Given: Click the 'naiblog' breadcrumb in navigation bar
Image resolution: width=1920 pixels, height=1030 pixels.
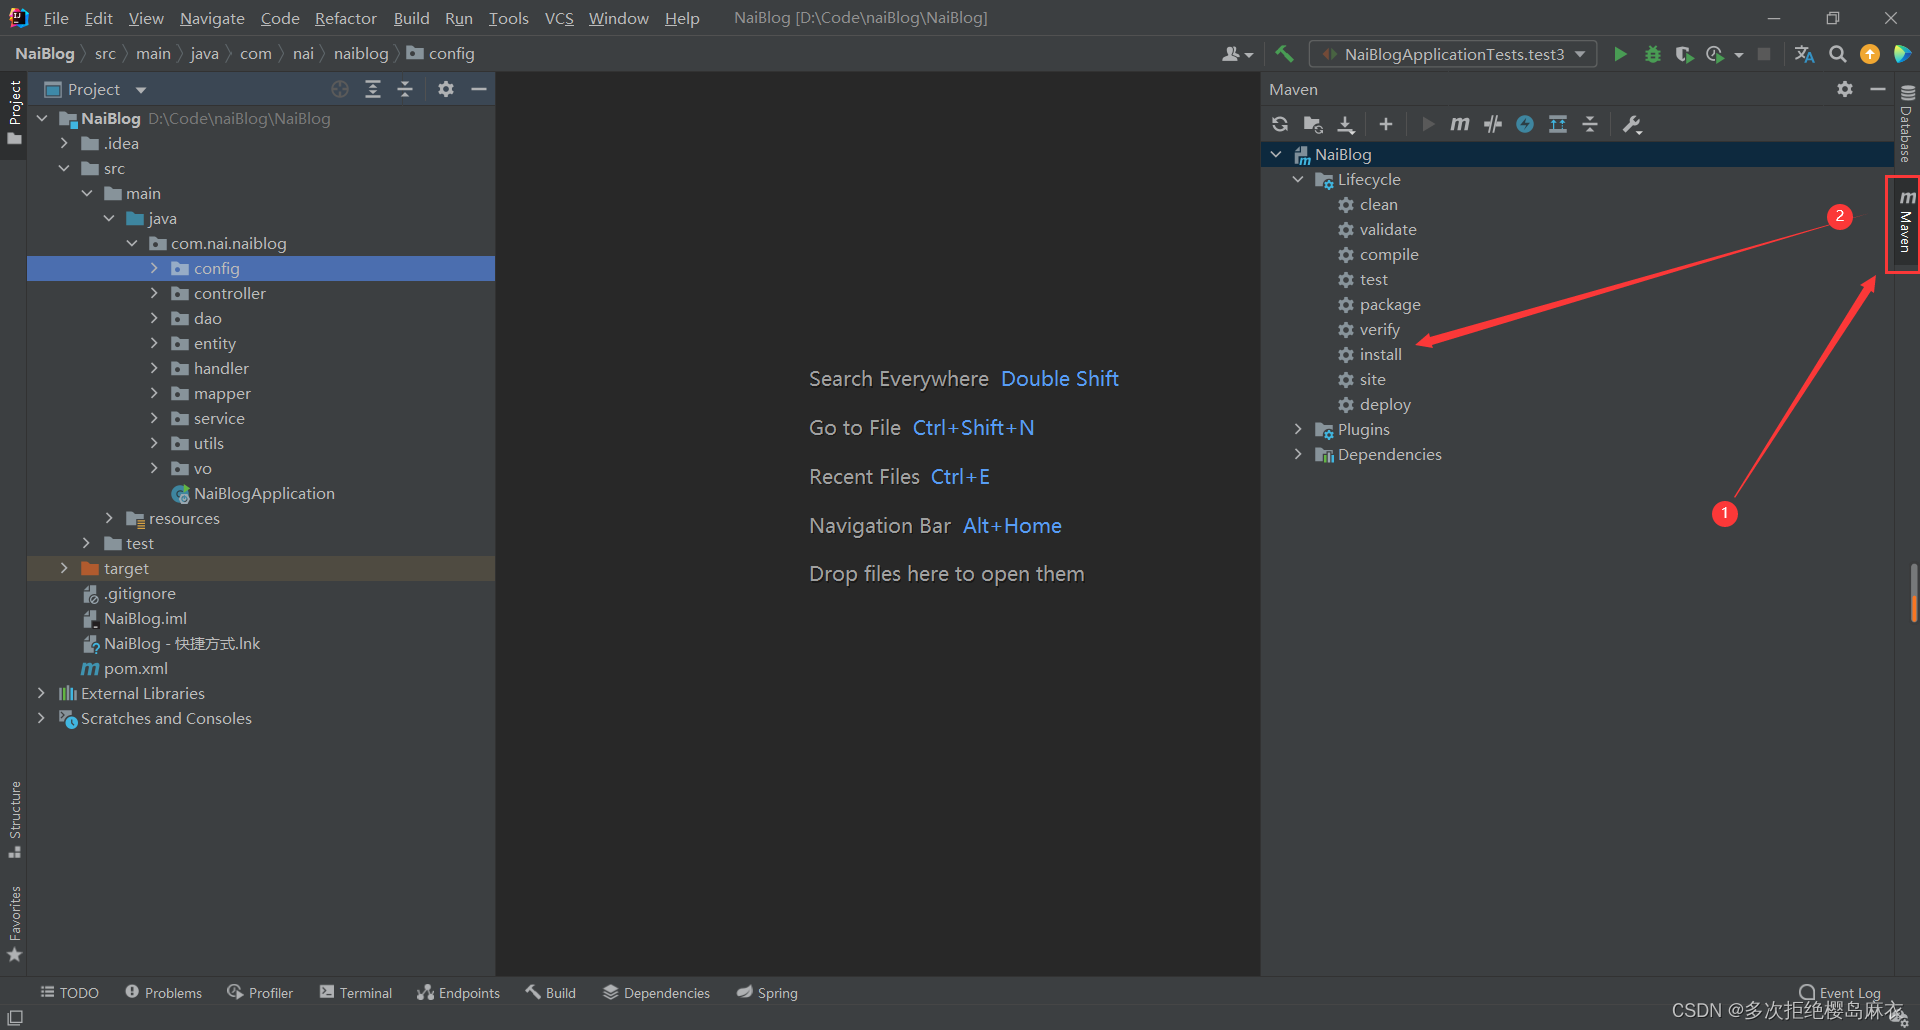Looking at the screenshot, I should [361, 54].
